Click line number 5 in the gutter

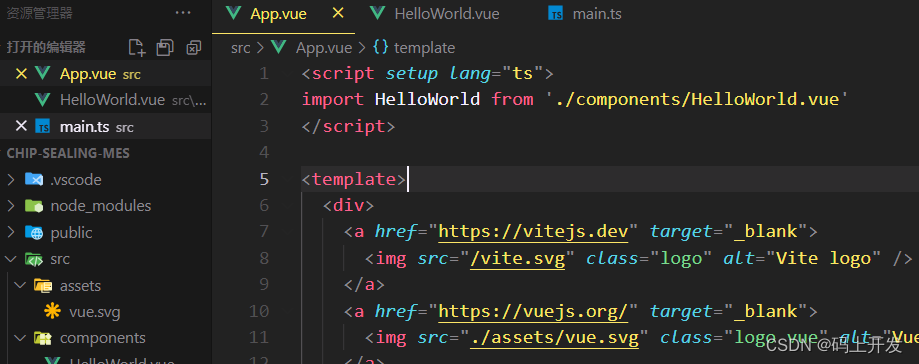(x=263, y=179)
